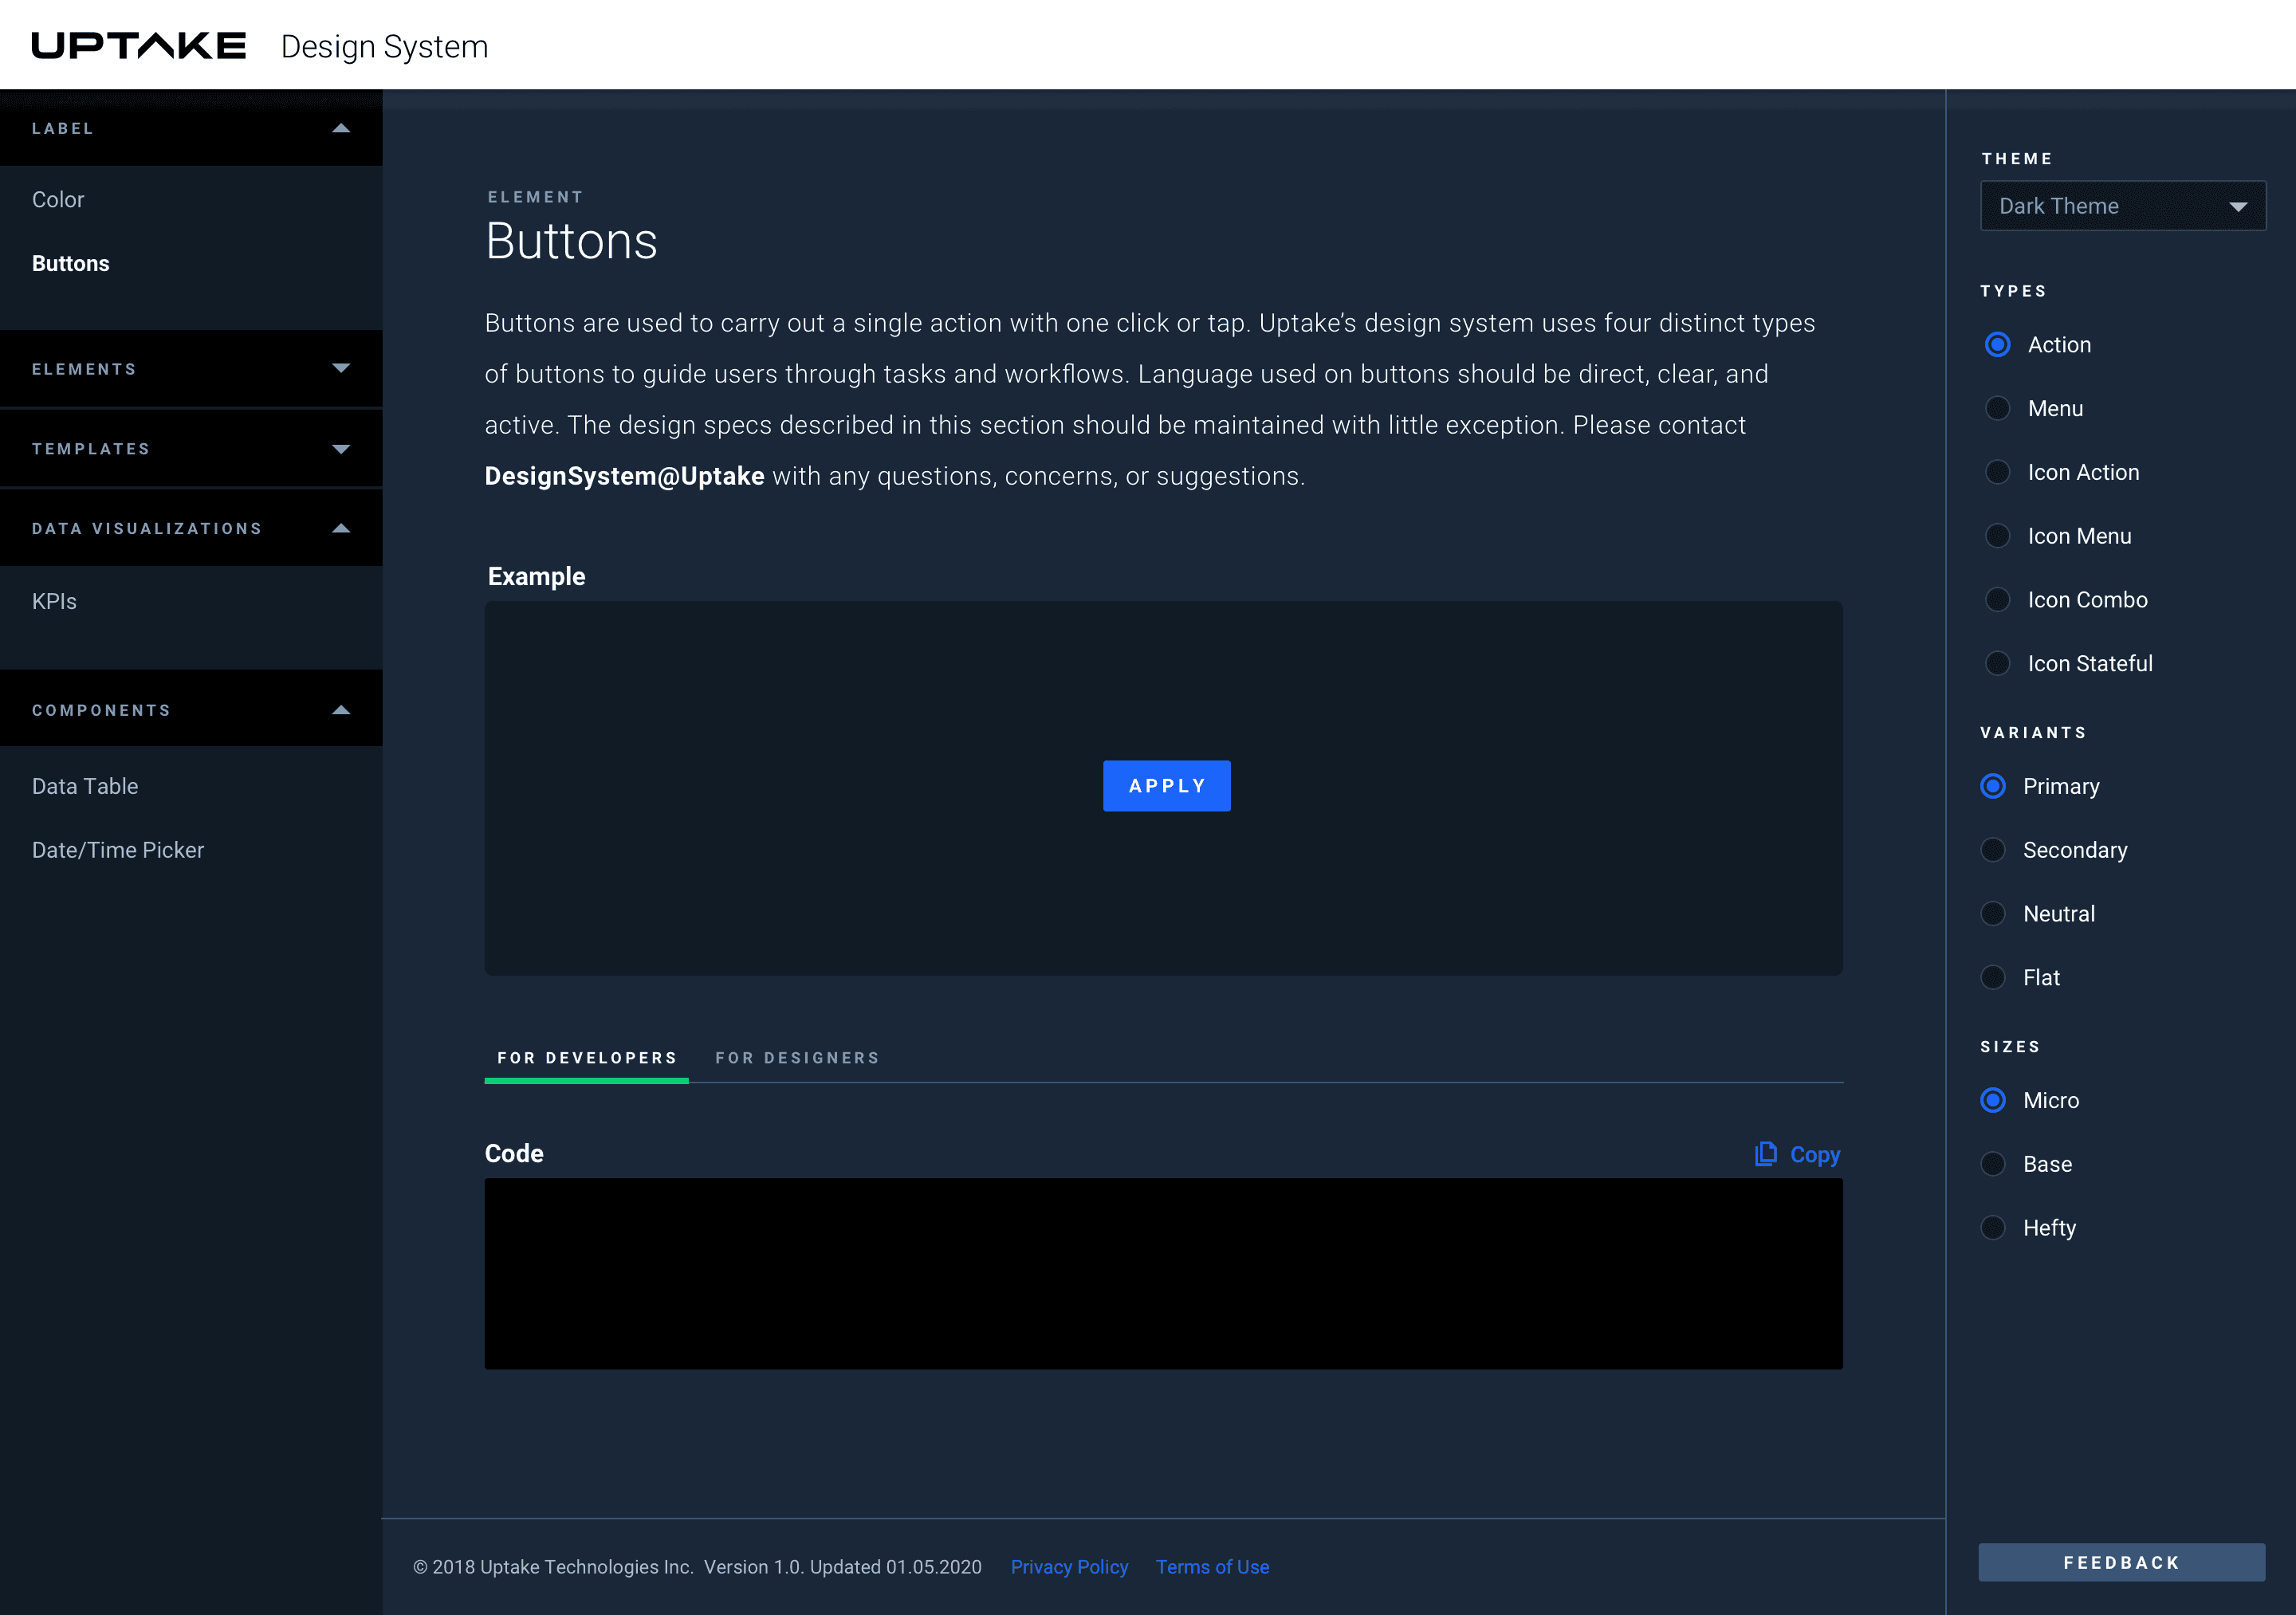The height and width of the screenshot is (1615, 2296).
Task: Collapse the Data Visualizations section arrow
Action: pos(341,529)
